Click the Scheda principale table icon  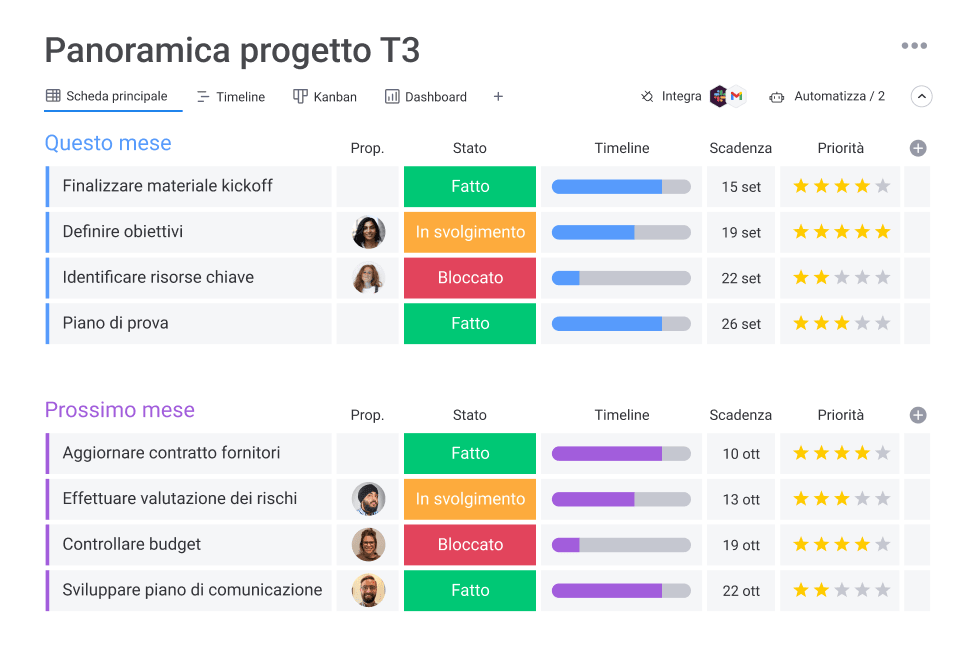point(54,96)
